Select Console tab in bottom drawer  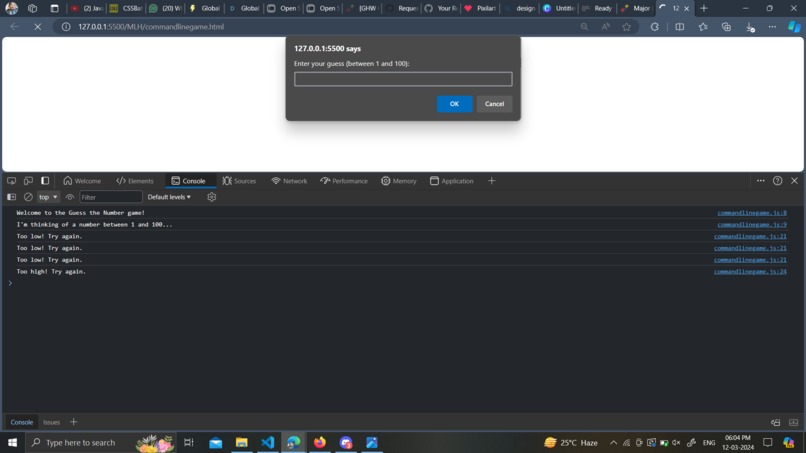pyautogui.click(x=22, y=422)
